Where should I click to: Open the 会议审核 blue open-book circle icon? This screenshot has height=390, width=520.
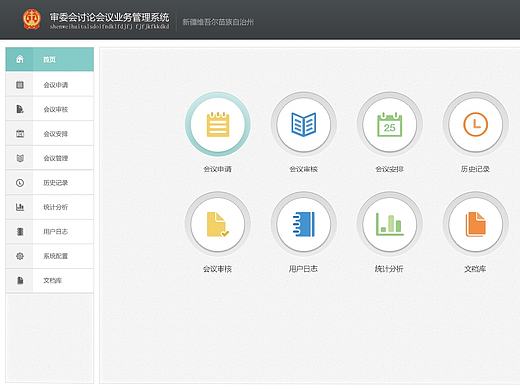(x=304, y=124)
